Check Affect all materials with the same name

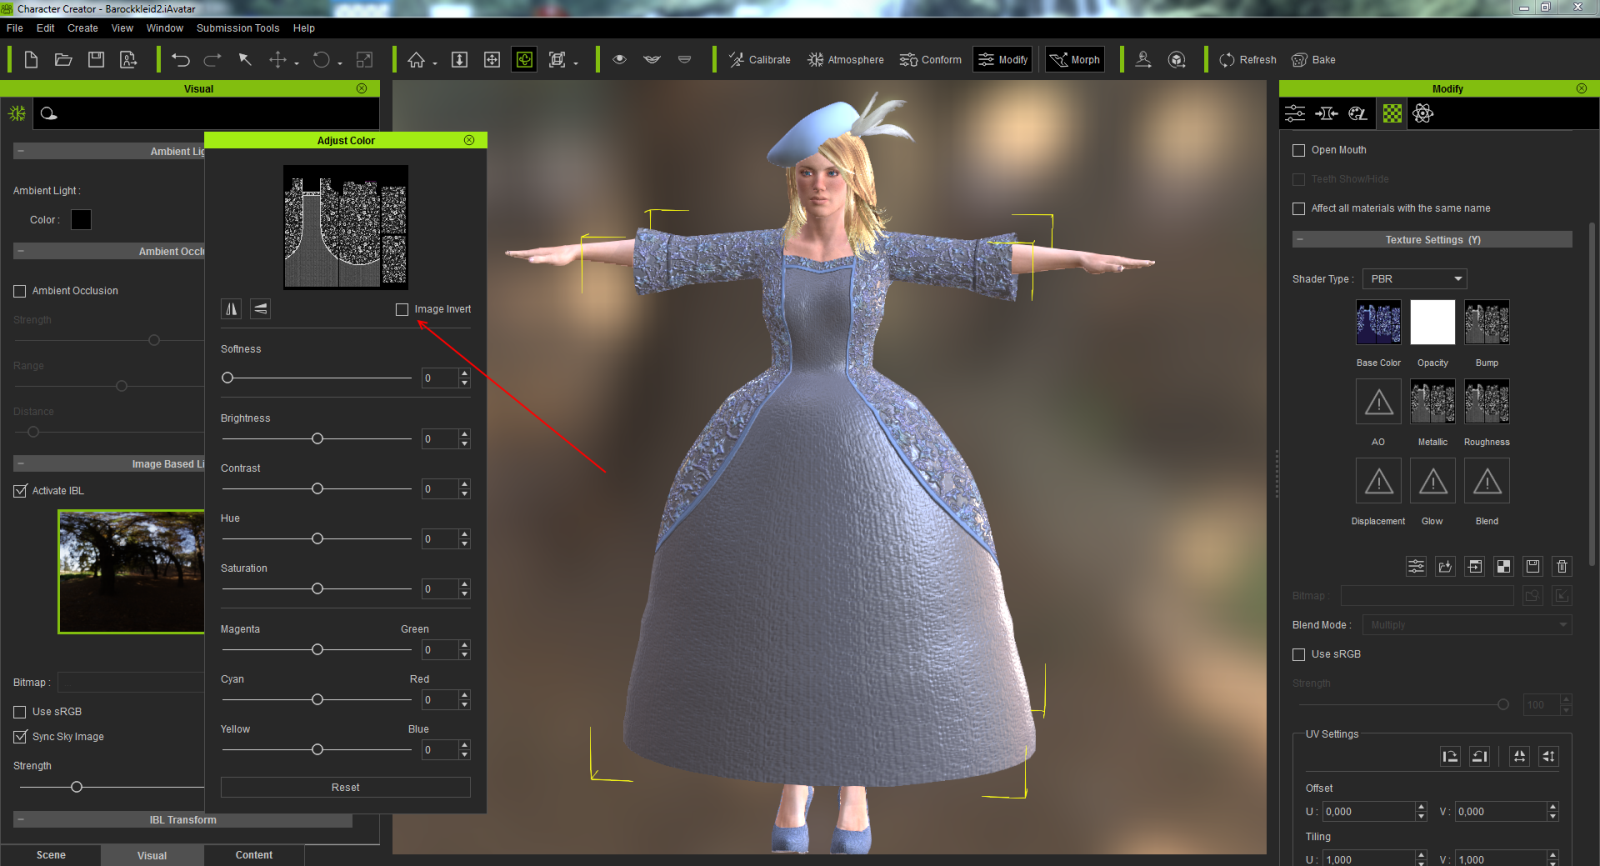(1299, 209)
